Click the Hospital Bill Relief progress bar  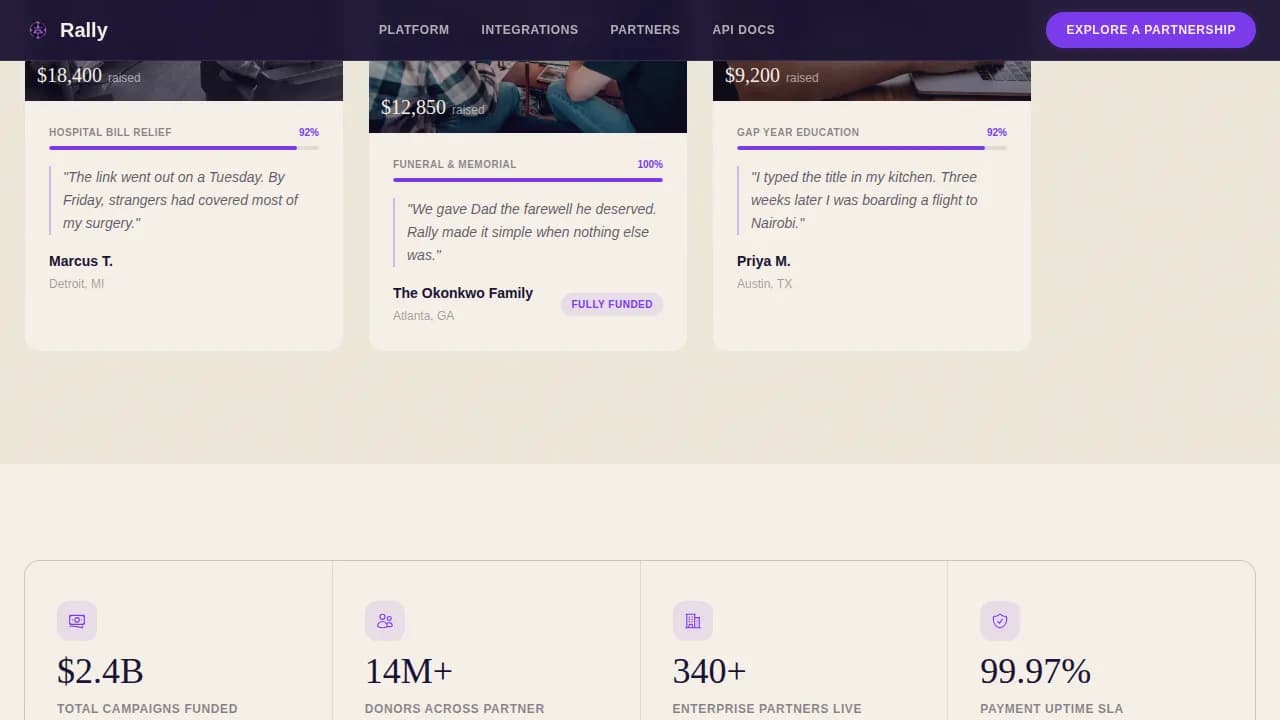coord(184,148)
